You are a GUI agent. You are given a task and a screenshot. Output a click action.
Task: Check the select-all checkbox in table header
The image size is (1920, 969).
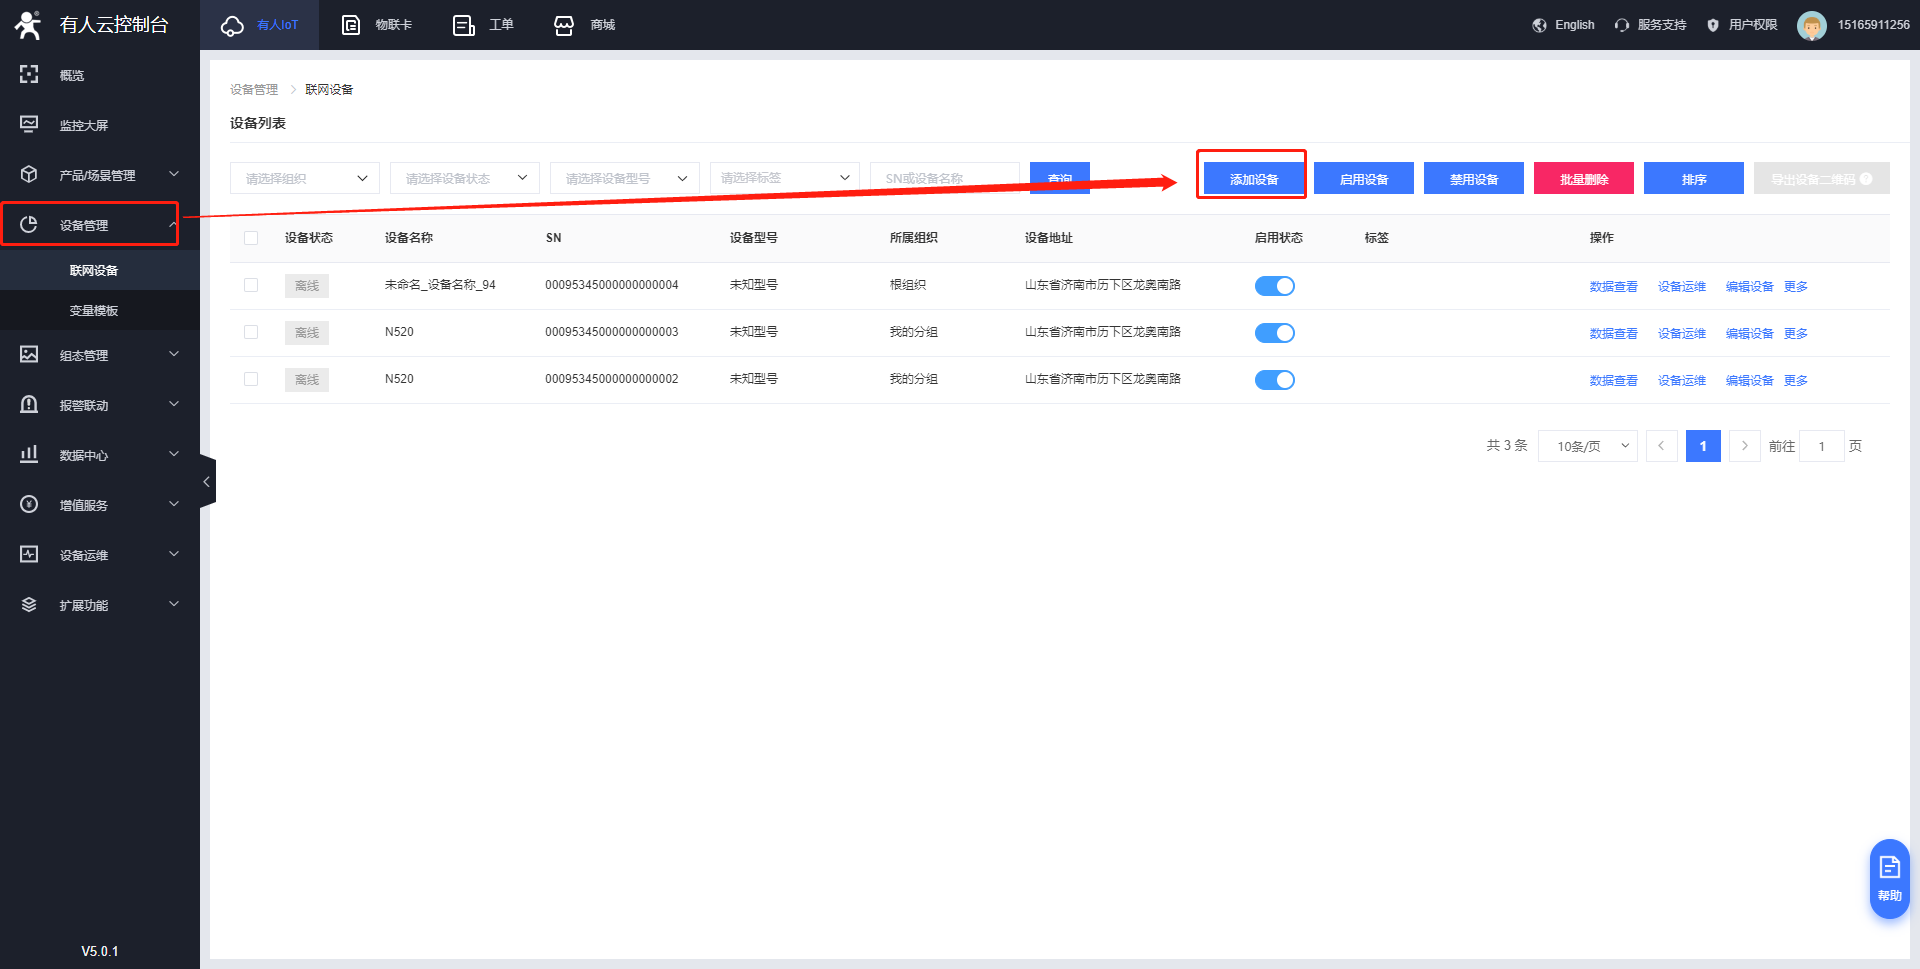(251, 238)
